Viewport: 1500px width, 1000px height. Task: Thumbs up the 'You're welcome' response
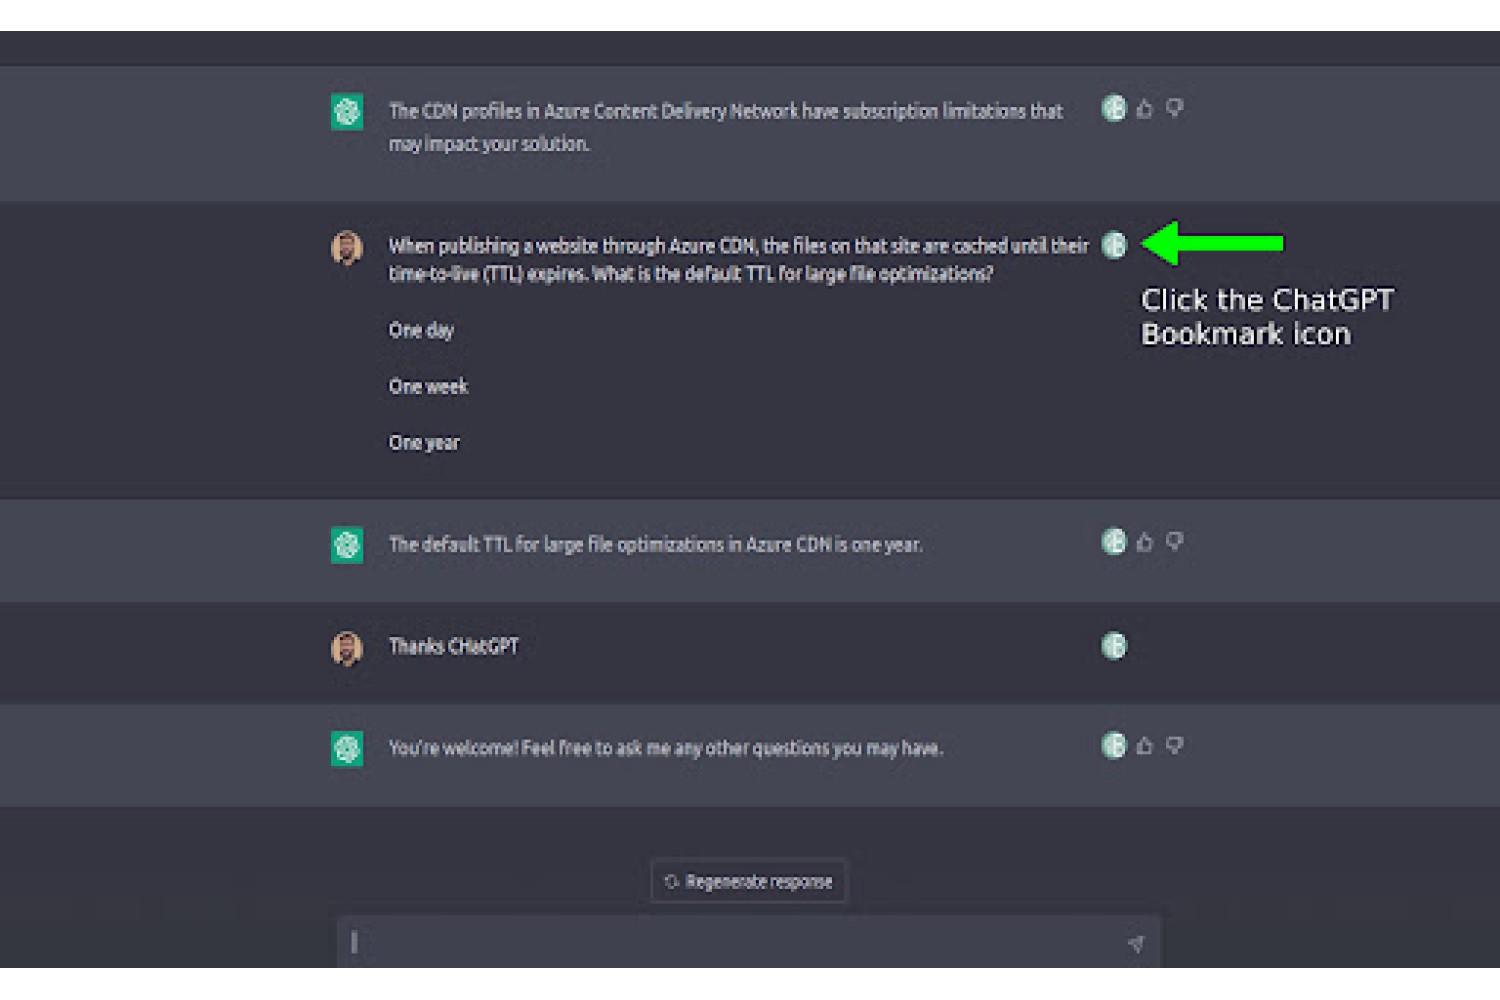pyautogui.click(x=1145, y=745)
